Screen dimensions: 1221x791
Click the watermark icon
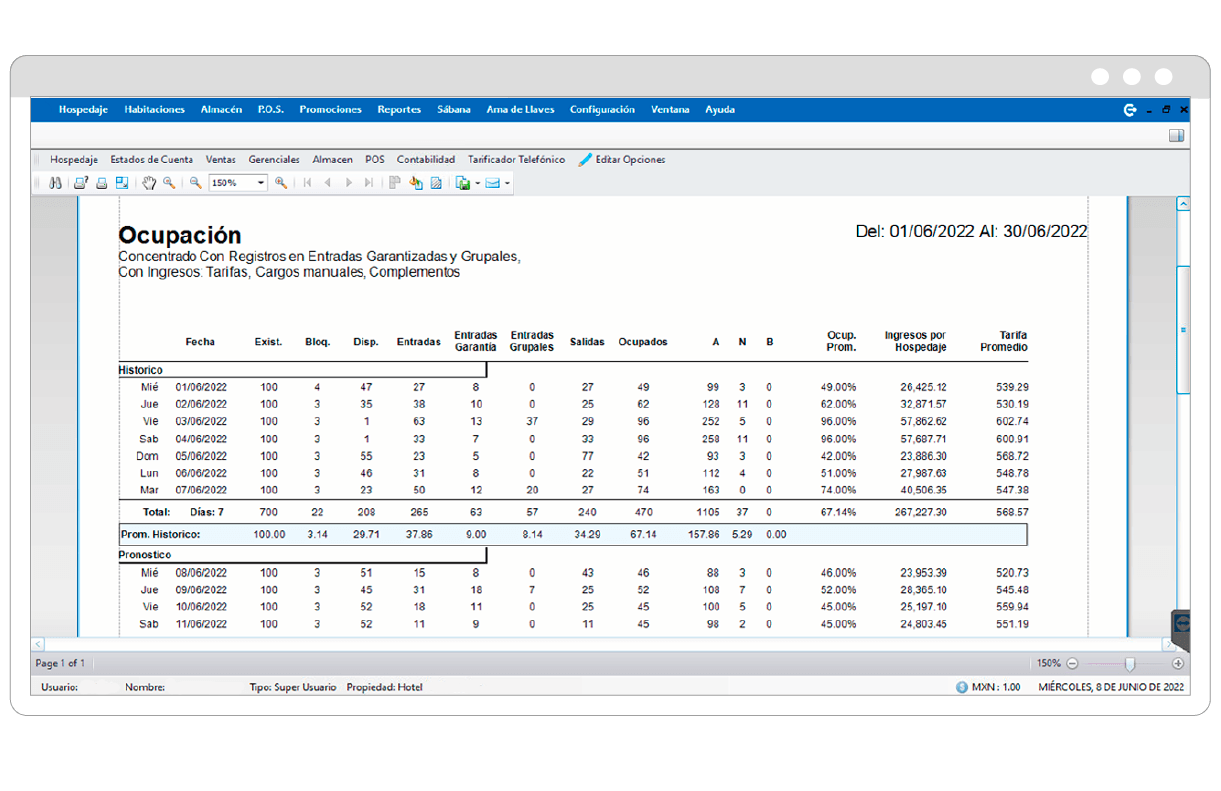pyautogui.click(x=436, y=183)
